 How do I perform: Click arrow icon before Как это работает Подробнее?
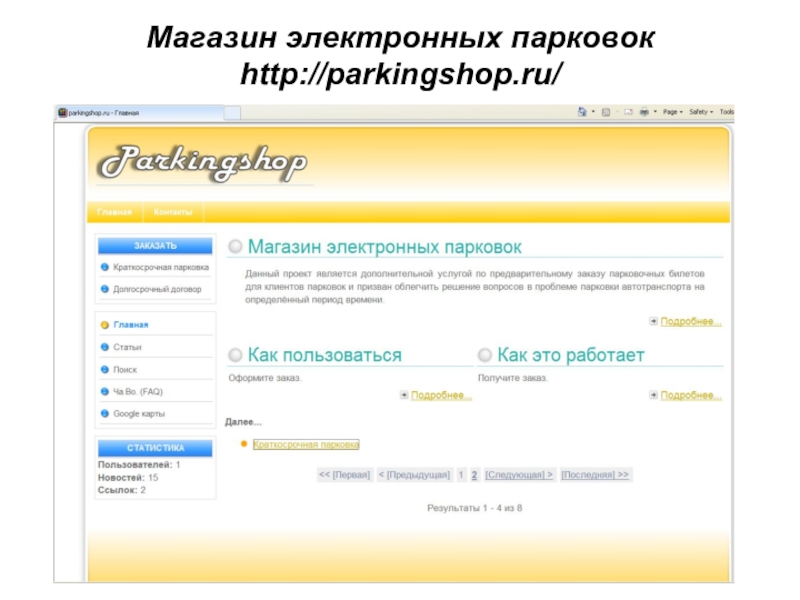click(653, 395)
